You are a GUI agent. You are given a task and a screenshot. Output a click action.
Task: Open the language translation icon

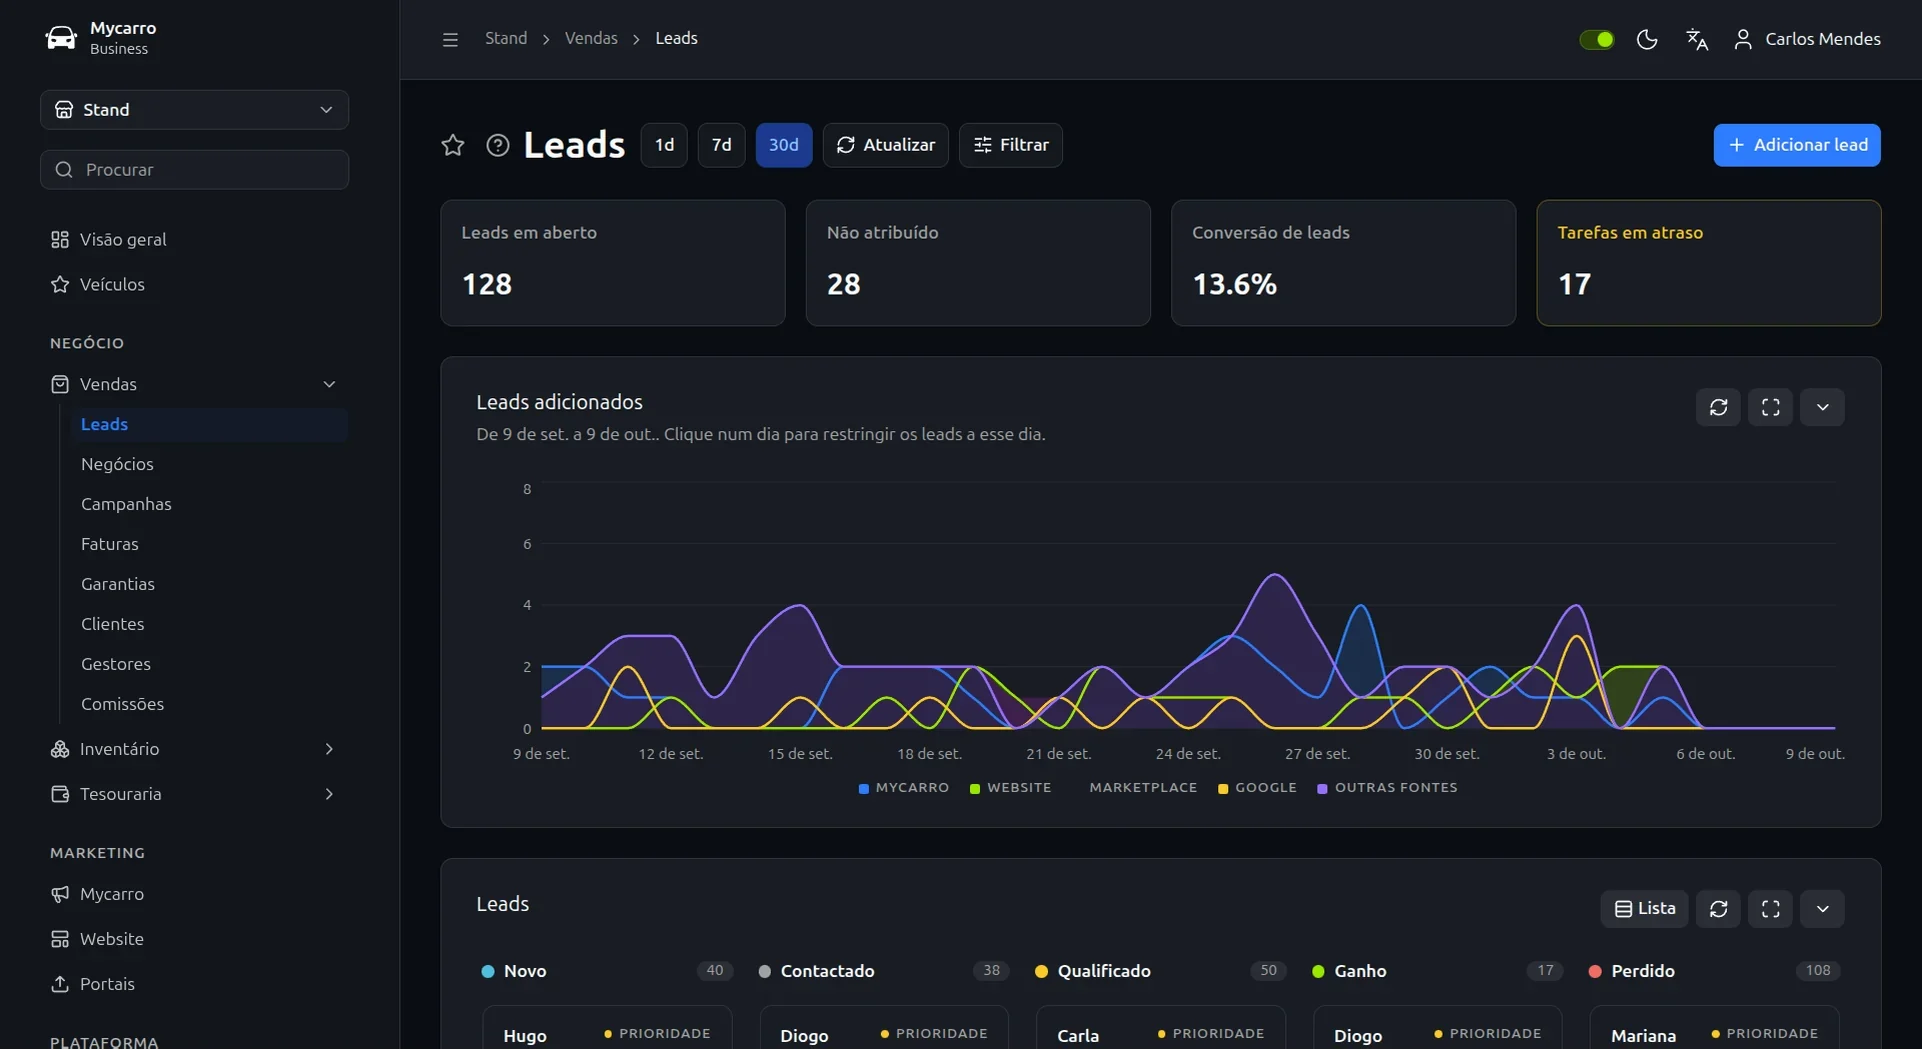pyautogui.click(x=1697, y=39)
